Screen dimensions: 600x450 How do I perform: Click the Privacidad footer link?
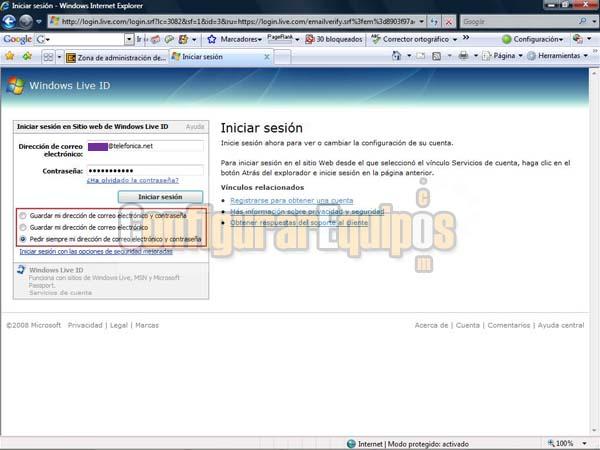(x=85, y=325)
